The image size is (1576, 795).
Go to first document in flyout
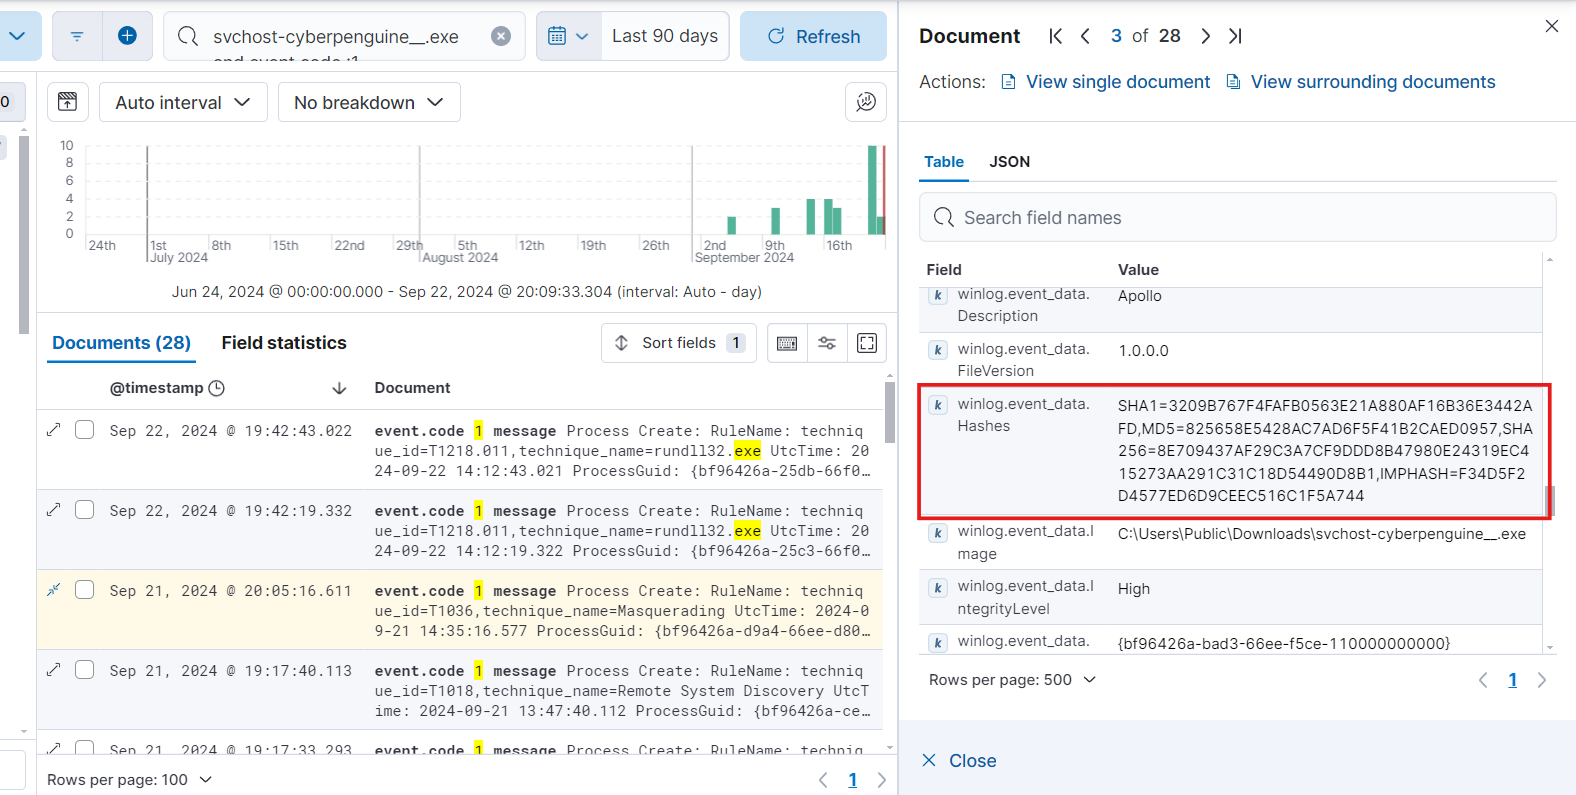click(x=1055, y=36)
